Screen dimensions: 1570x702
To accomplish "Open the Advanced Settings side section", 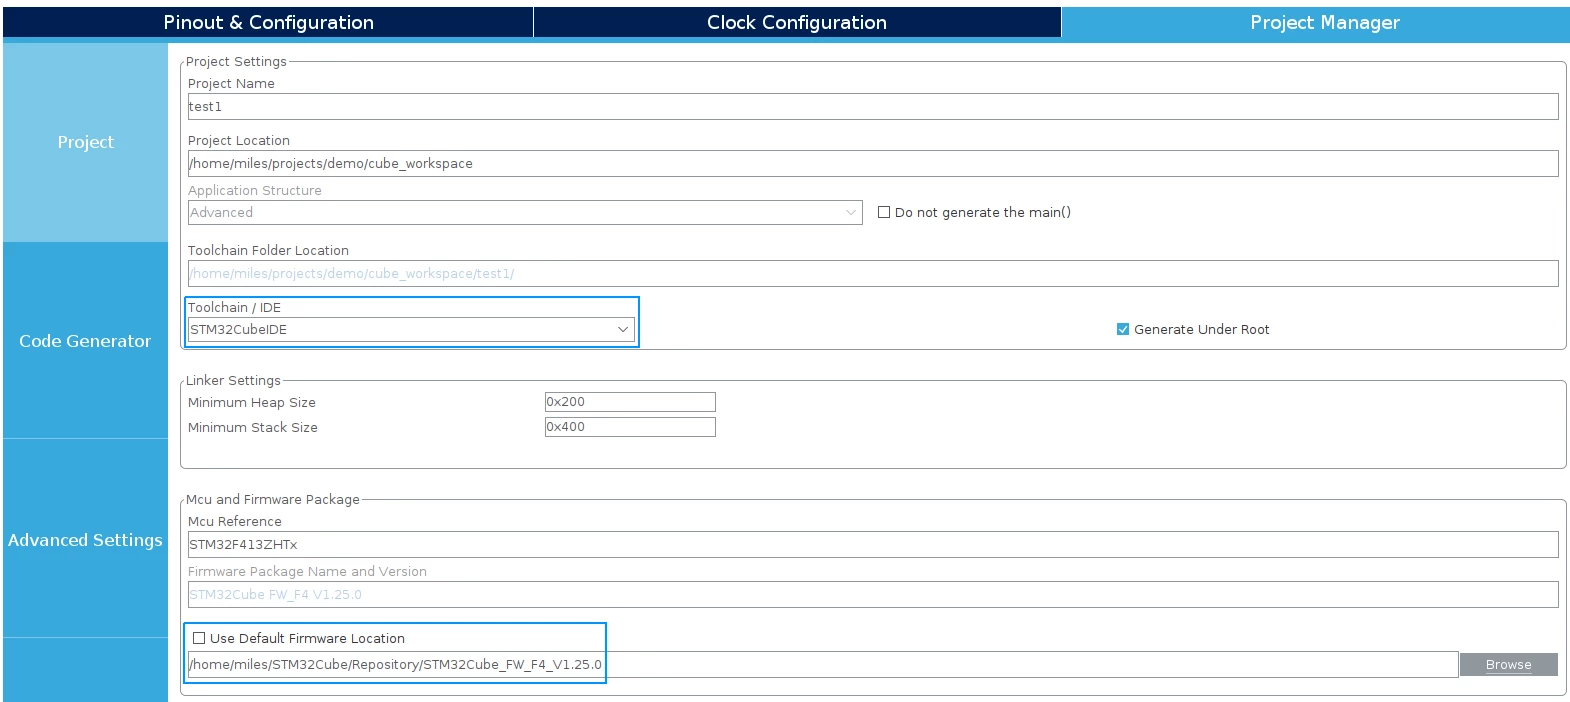I will (x=85, y=540).
